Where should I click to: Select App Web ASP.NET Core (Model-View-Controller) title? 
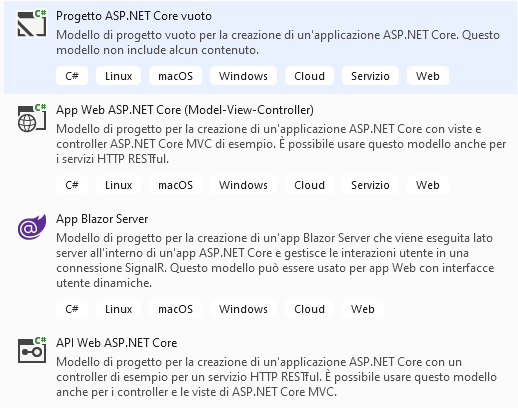click(x=185, y=110)
